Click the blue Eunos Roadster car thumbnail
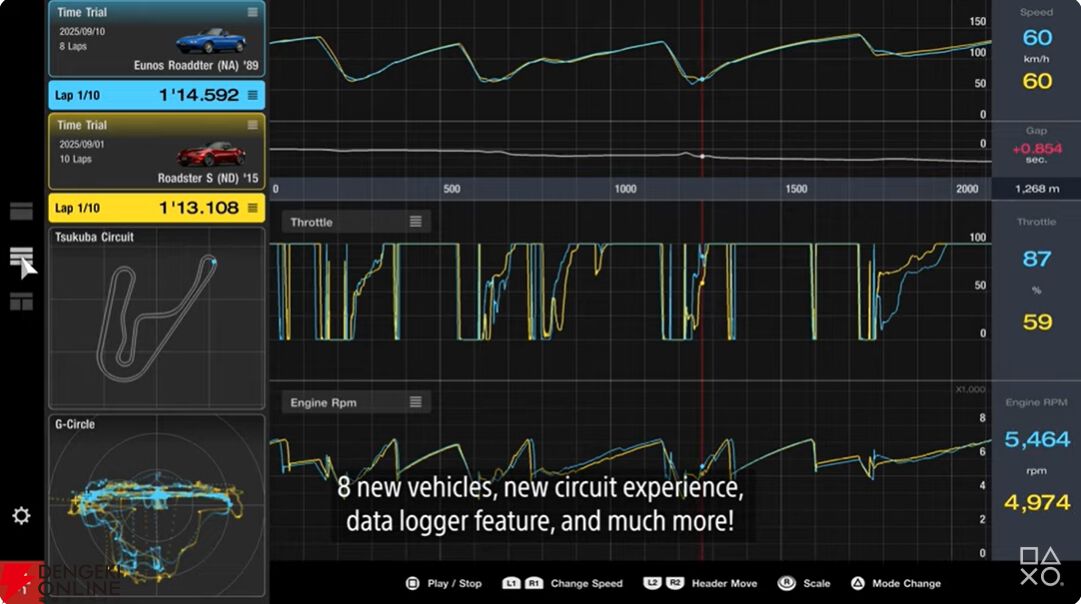 pyautogui.click(x=210, y=42)
